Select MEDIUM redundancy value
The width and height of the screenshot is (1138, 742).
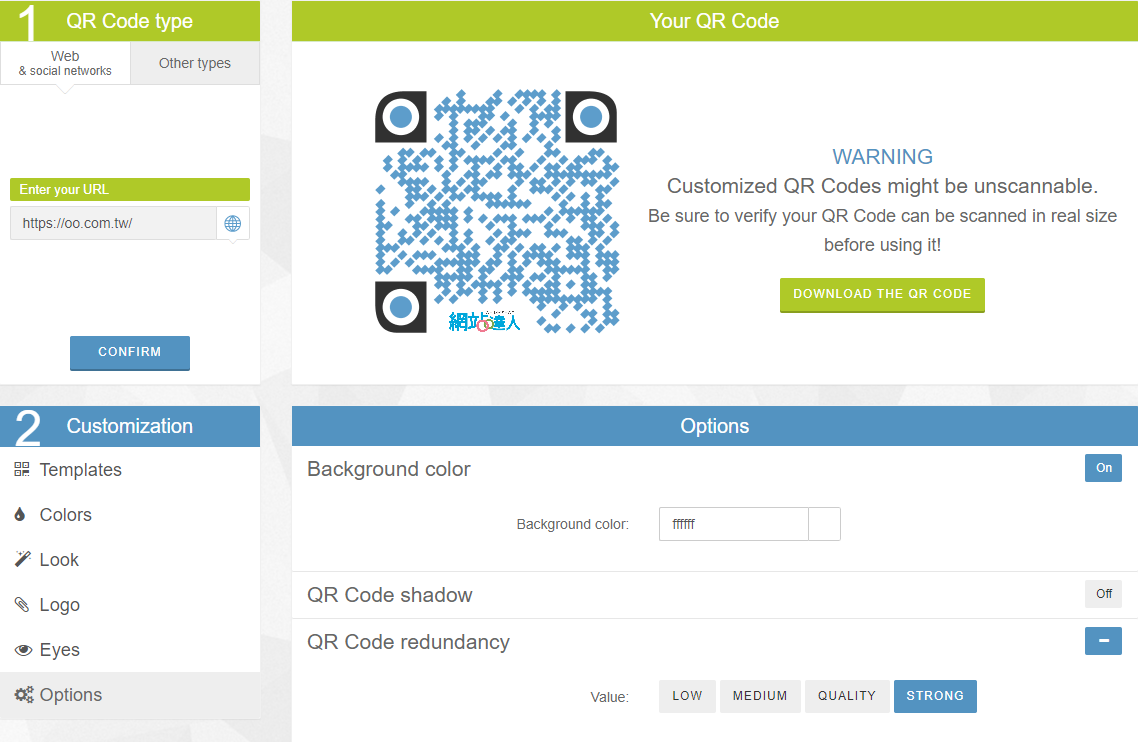click(x=760, y=696)
